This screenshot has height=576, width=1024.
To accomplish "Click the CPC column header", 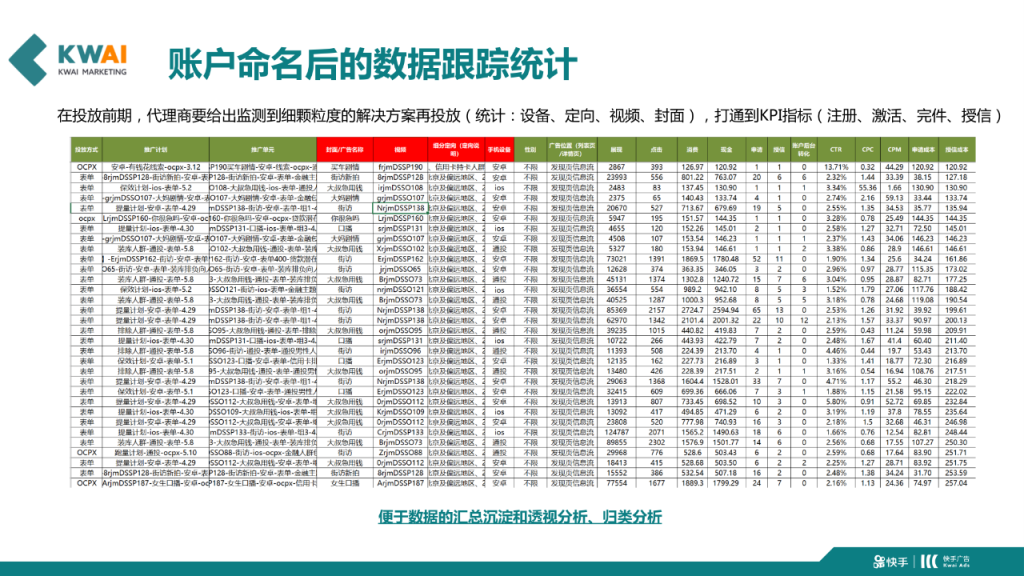I will pos(867,150).
